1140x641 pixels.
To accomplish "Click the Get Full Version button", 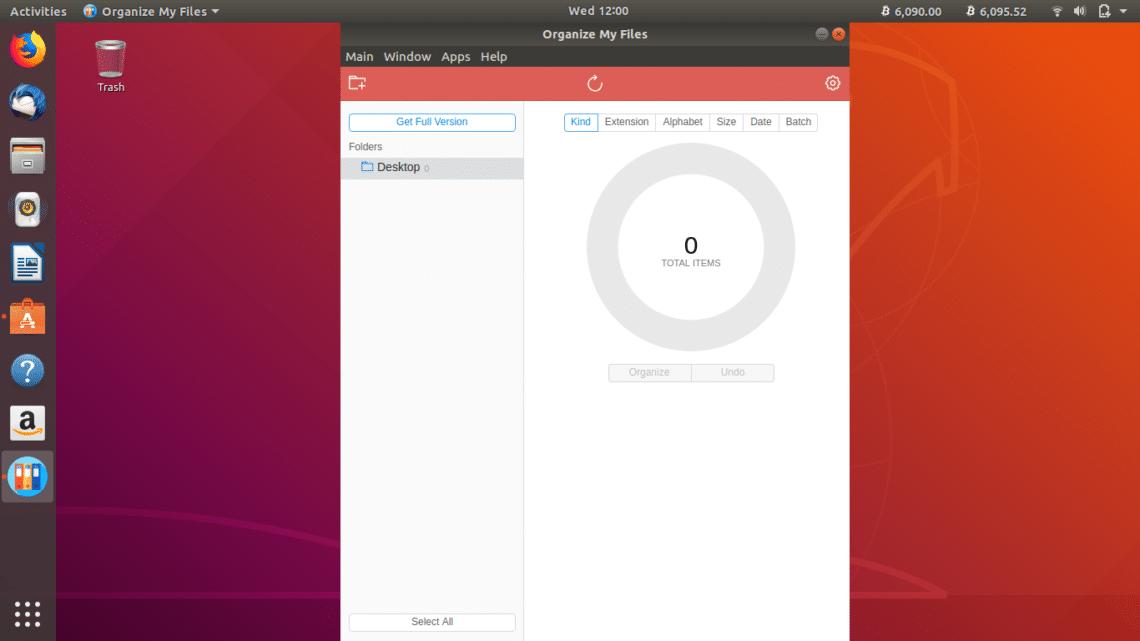I will (x=431, y=121).
